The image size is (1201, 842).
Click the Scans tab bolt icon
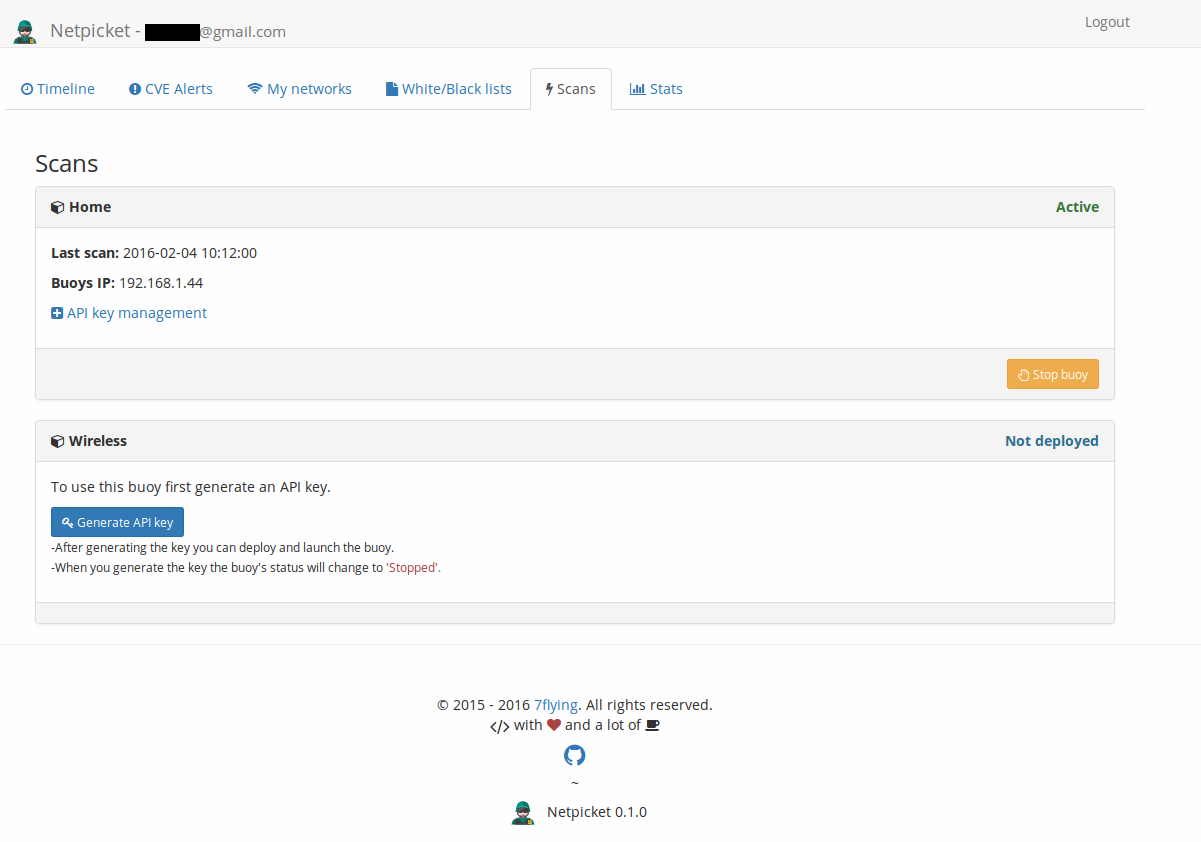(x=549, y=89)
